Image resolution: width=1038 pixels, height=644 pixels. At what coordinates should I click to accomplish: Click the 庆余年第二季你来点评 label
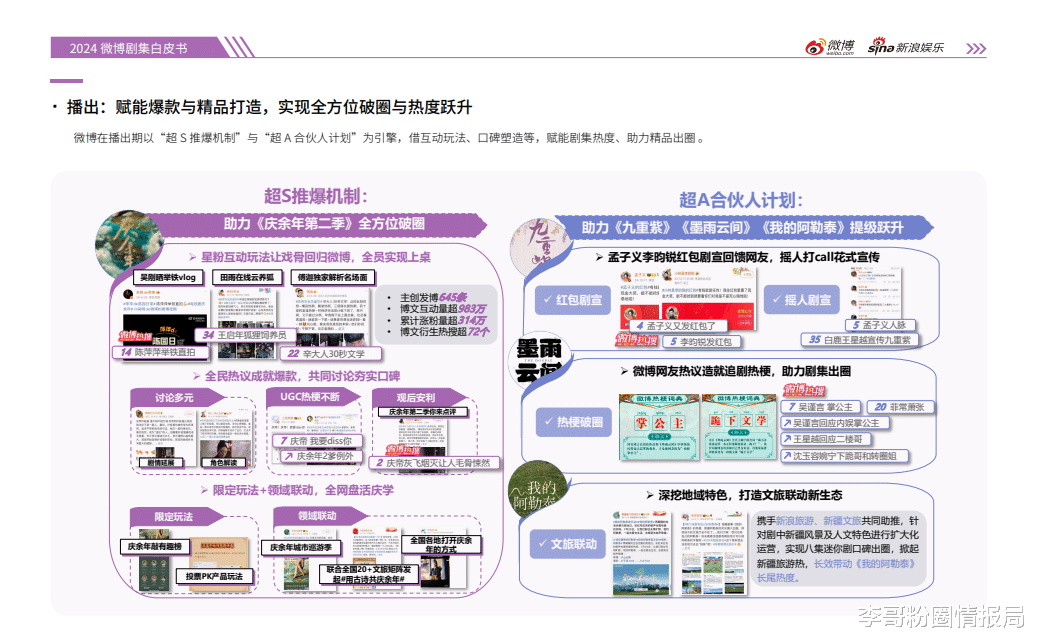click(x=422, y=412)
